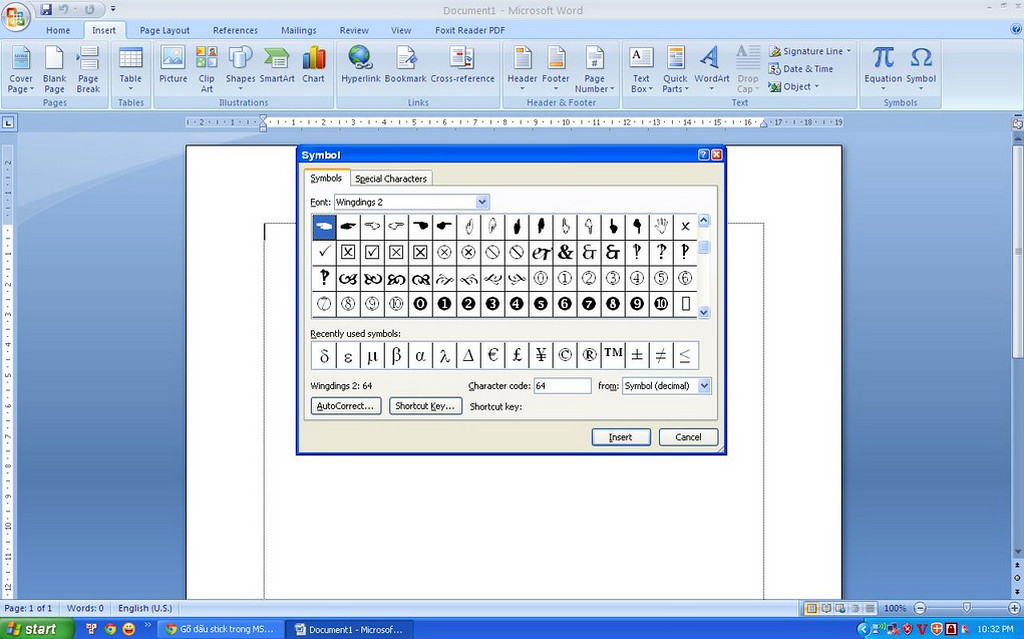Open the Page Layout ribbon tab
The height and width of the screenshot is (639, 1024).
pos(164,30)
